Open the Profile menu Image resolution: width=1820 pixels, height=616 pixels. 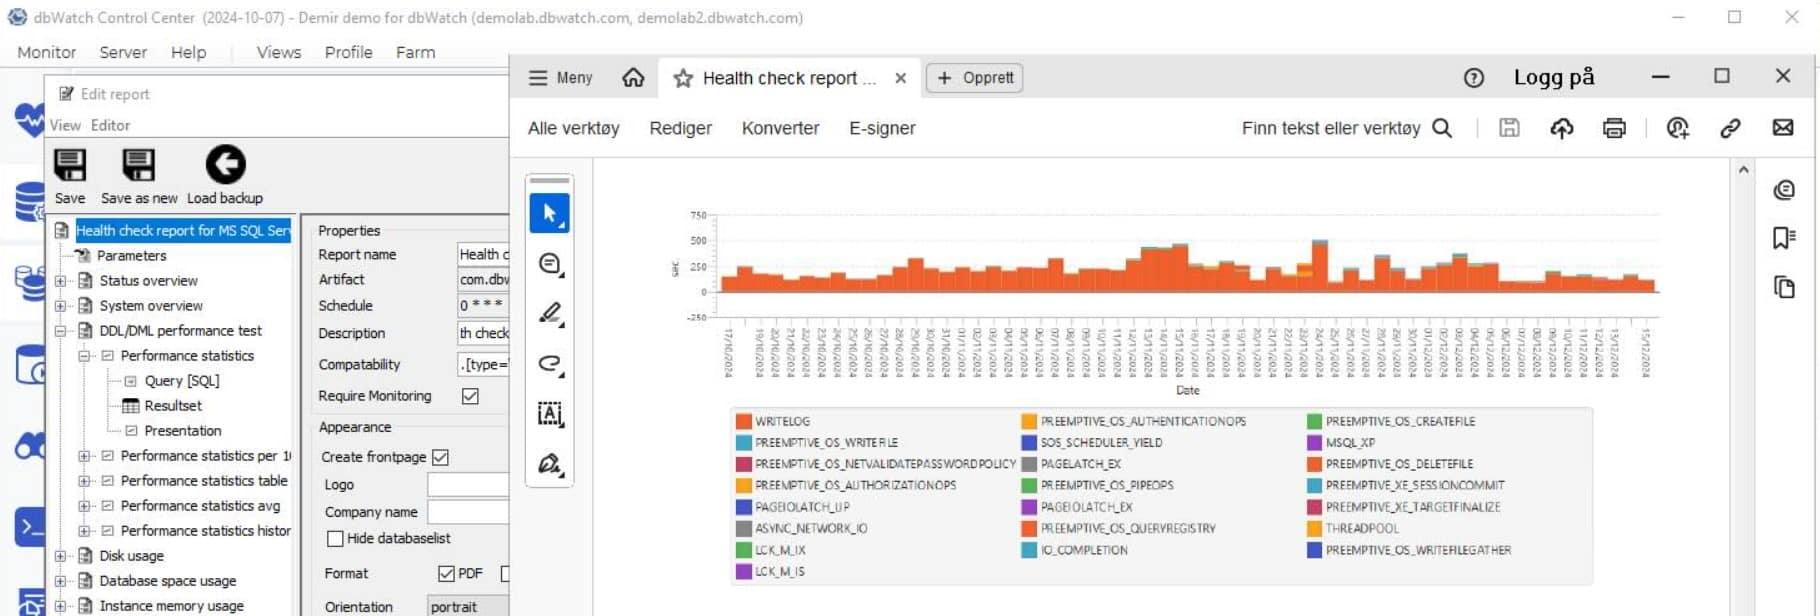[x=348, y=53]
